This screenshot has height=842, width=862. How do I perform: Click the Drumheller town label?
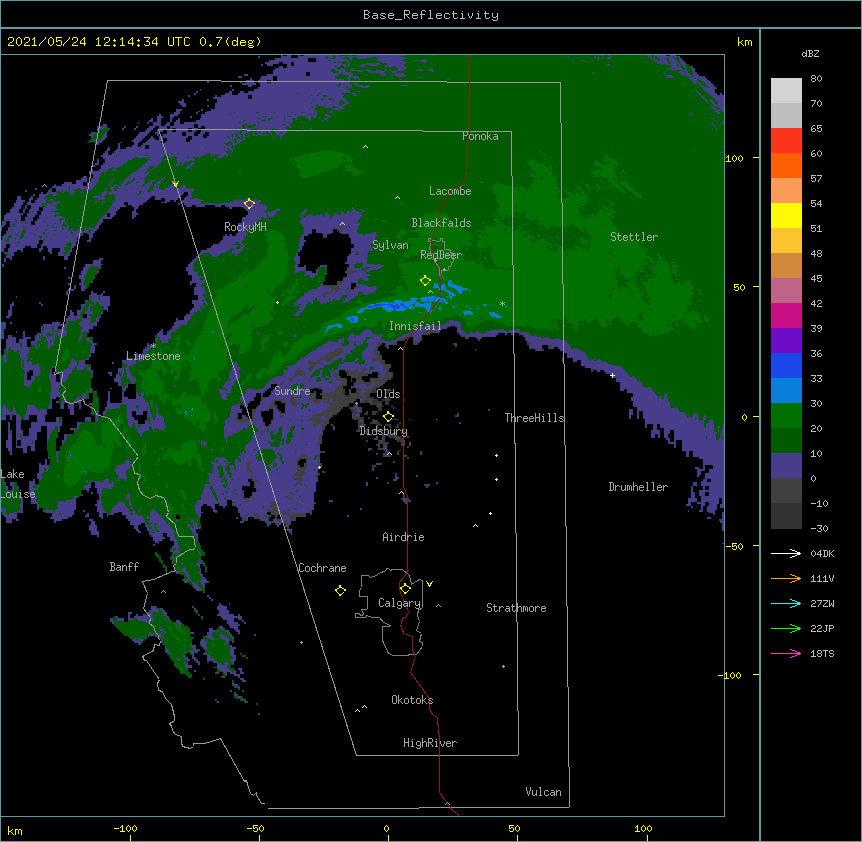[638, 487]
